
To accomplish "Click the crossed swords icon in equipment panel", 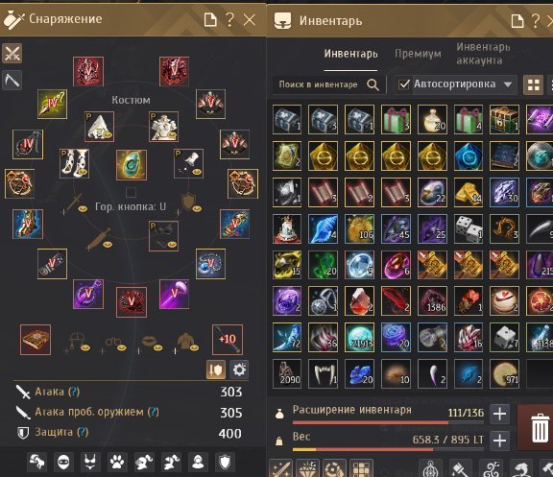I will click(12, 54).
